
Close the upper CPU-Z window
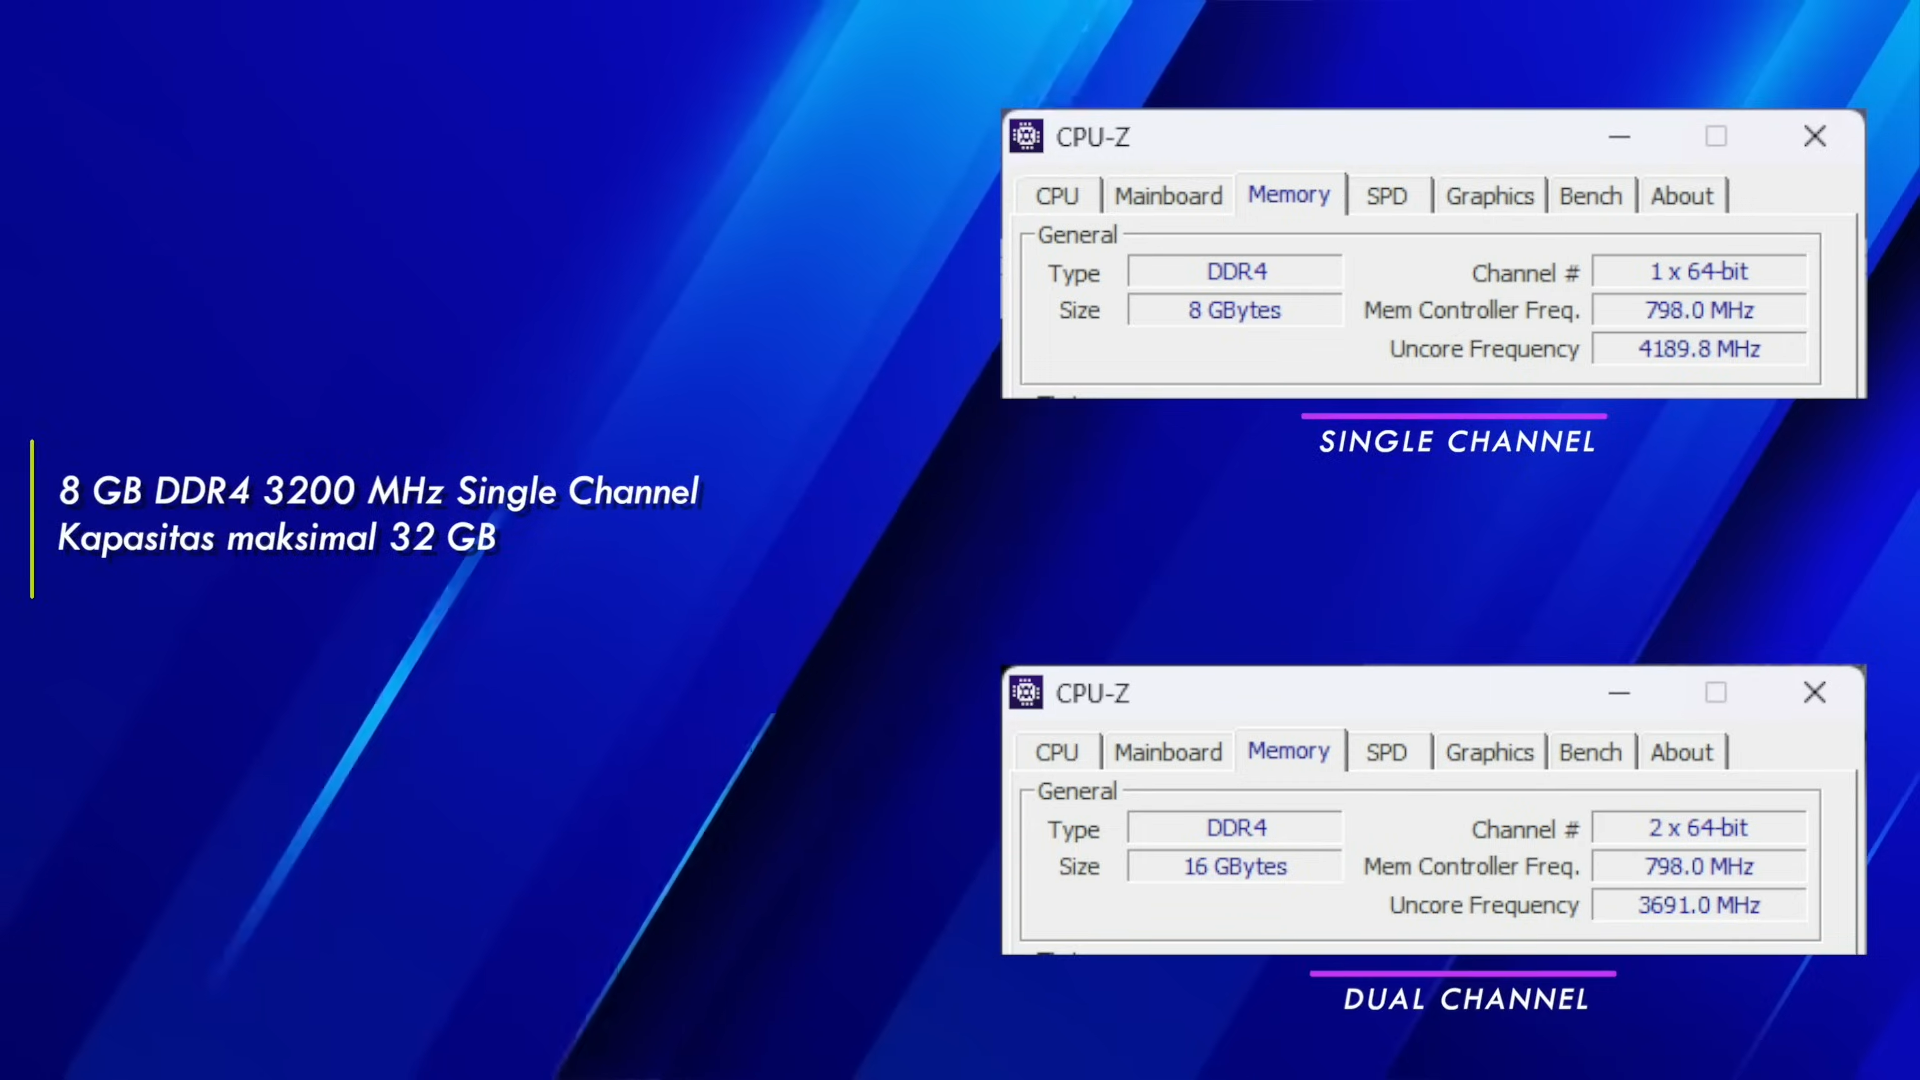1815,136
